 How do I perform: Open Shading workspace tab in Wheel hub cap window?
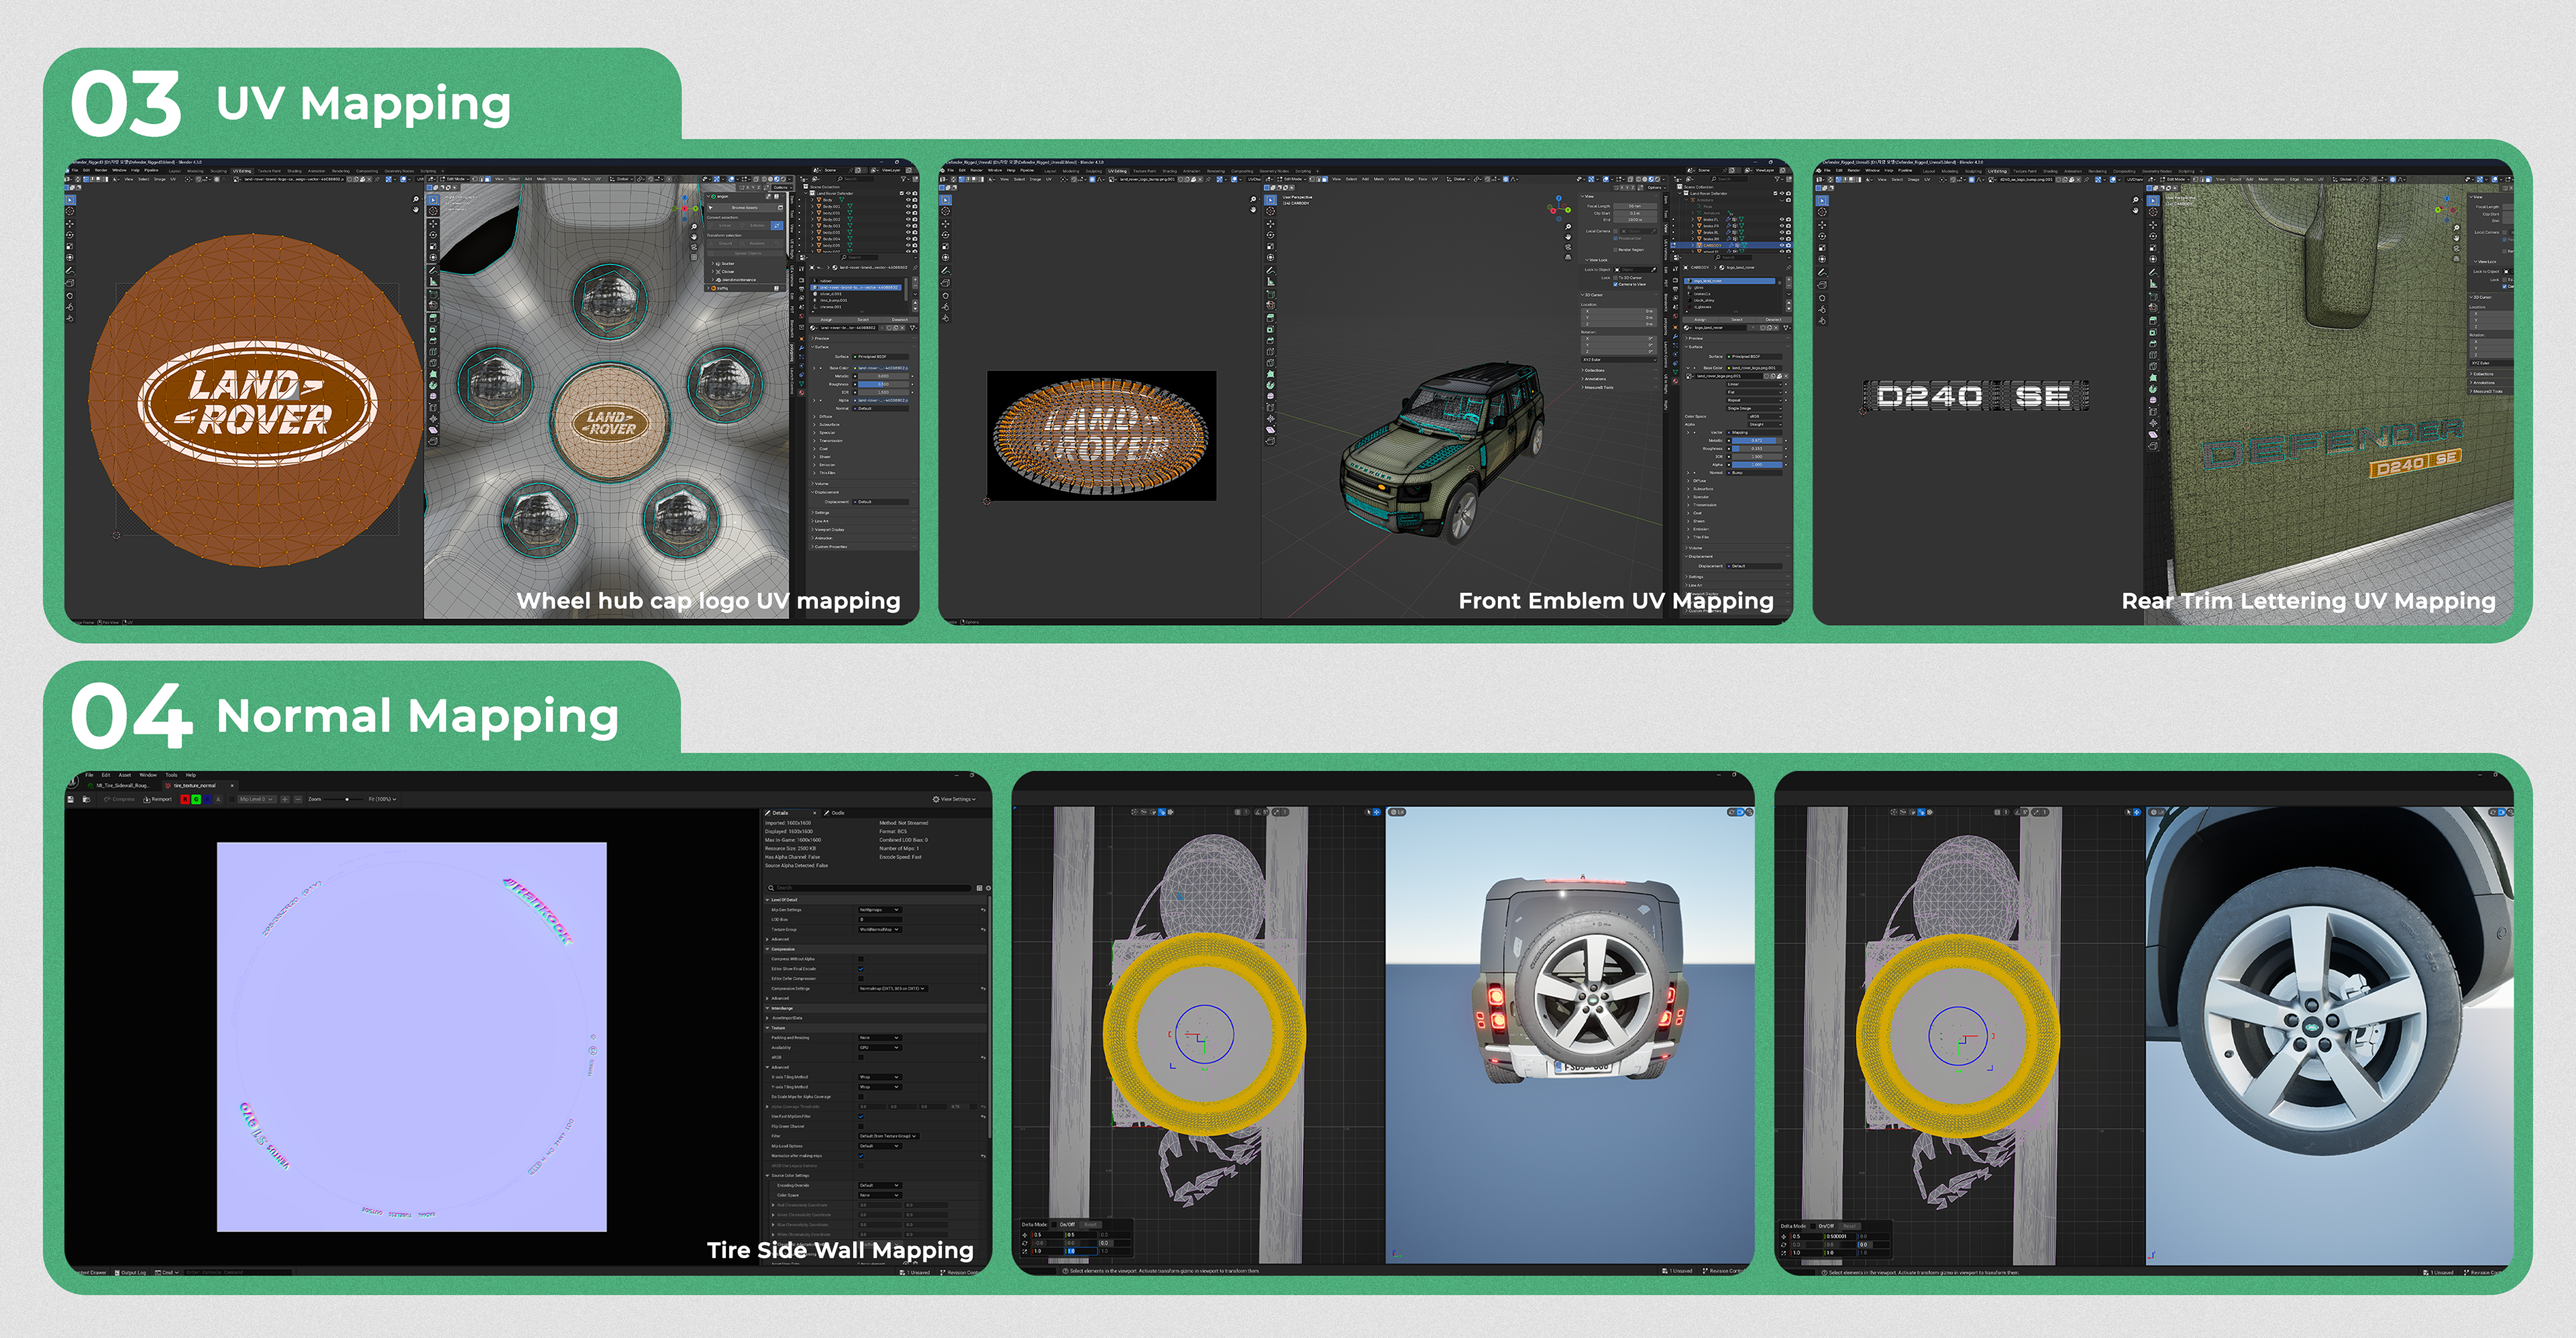pos(295,171)
